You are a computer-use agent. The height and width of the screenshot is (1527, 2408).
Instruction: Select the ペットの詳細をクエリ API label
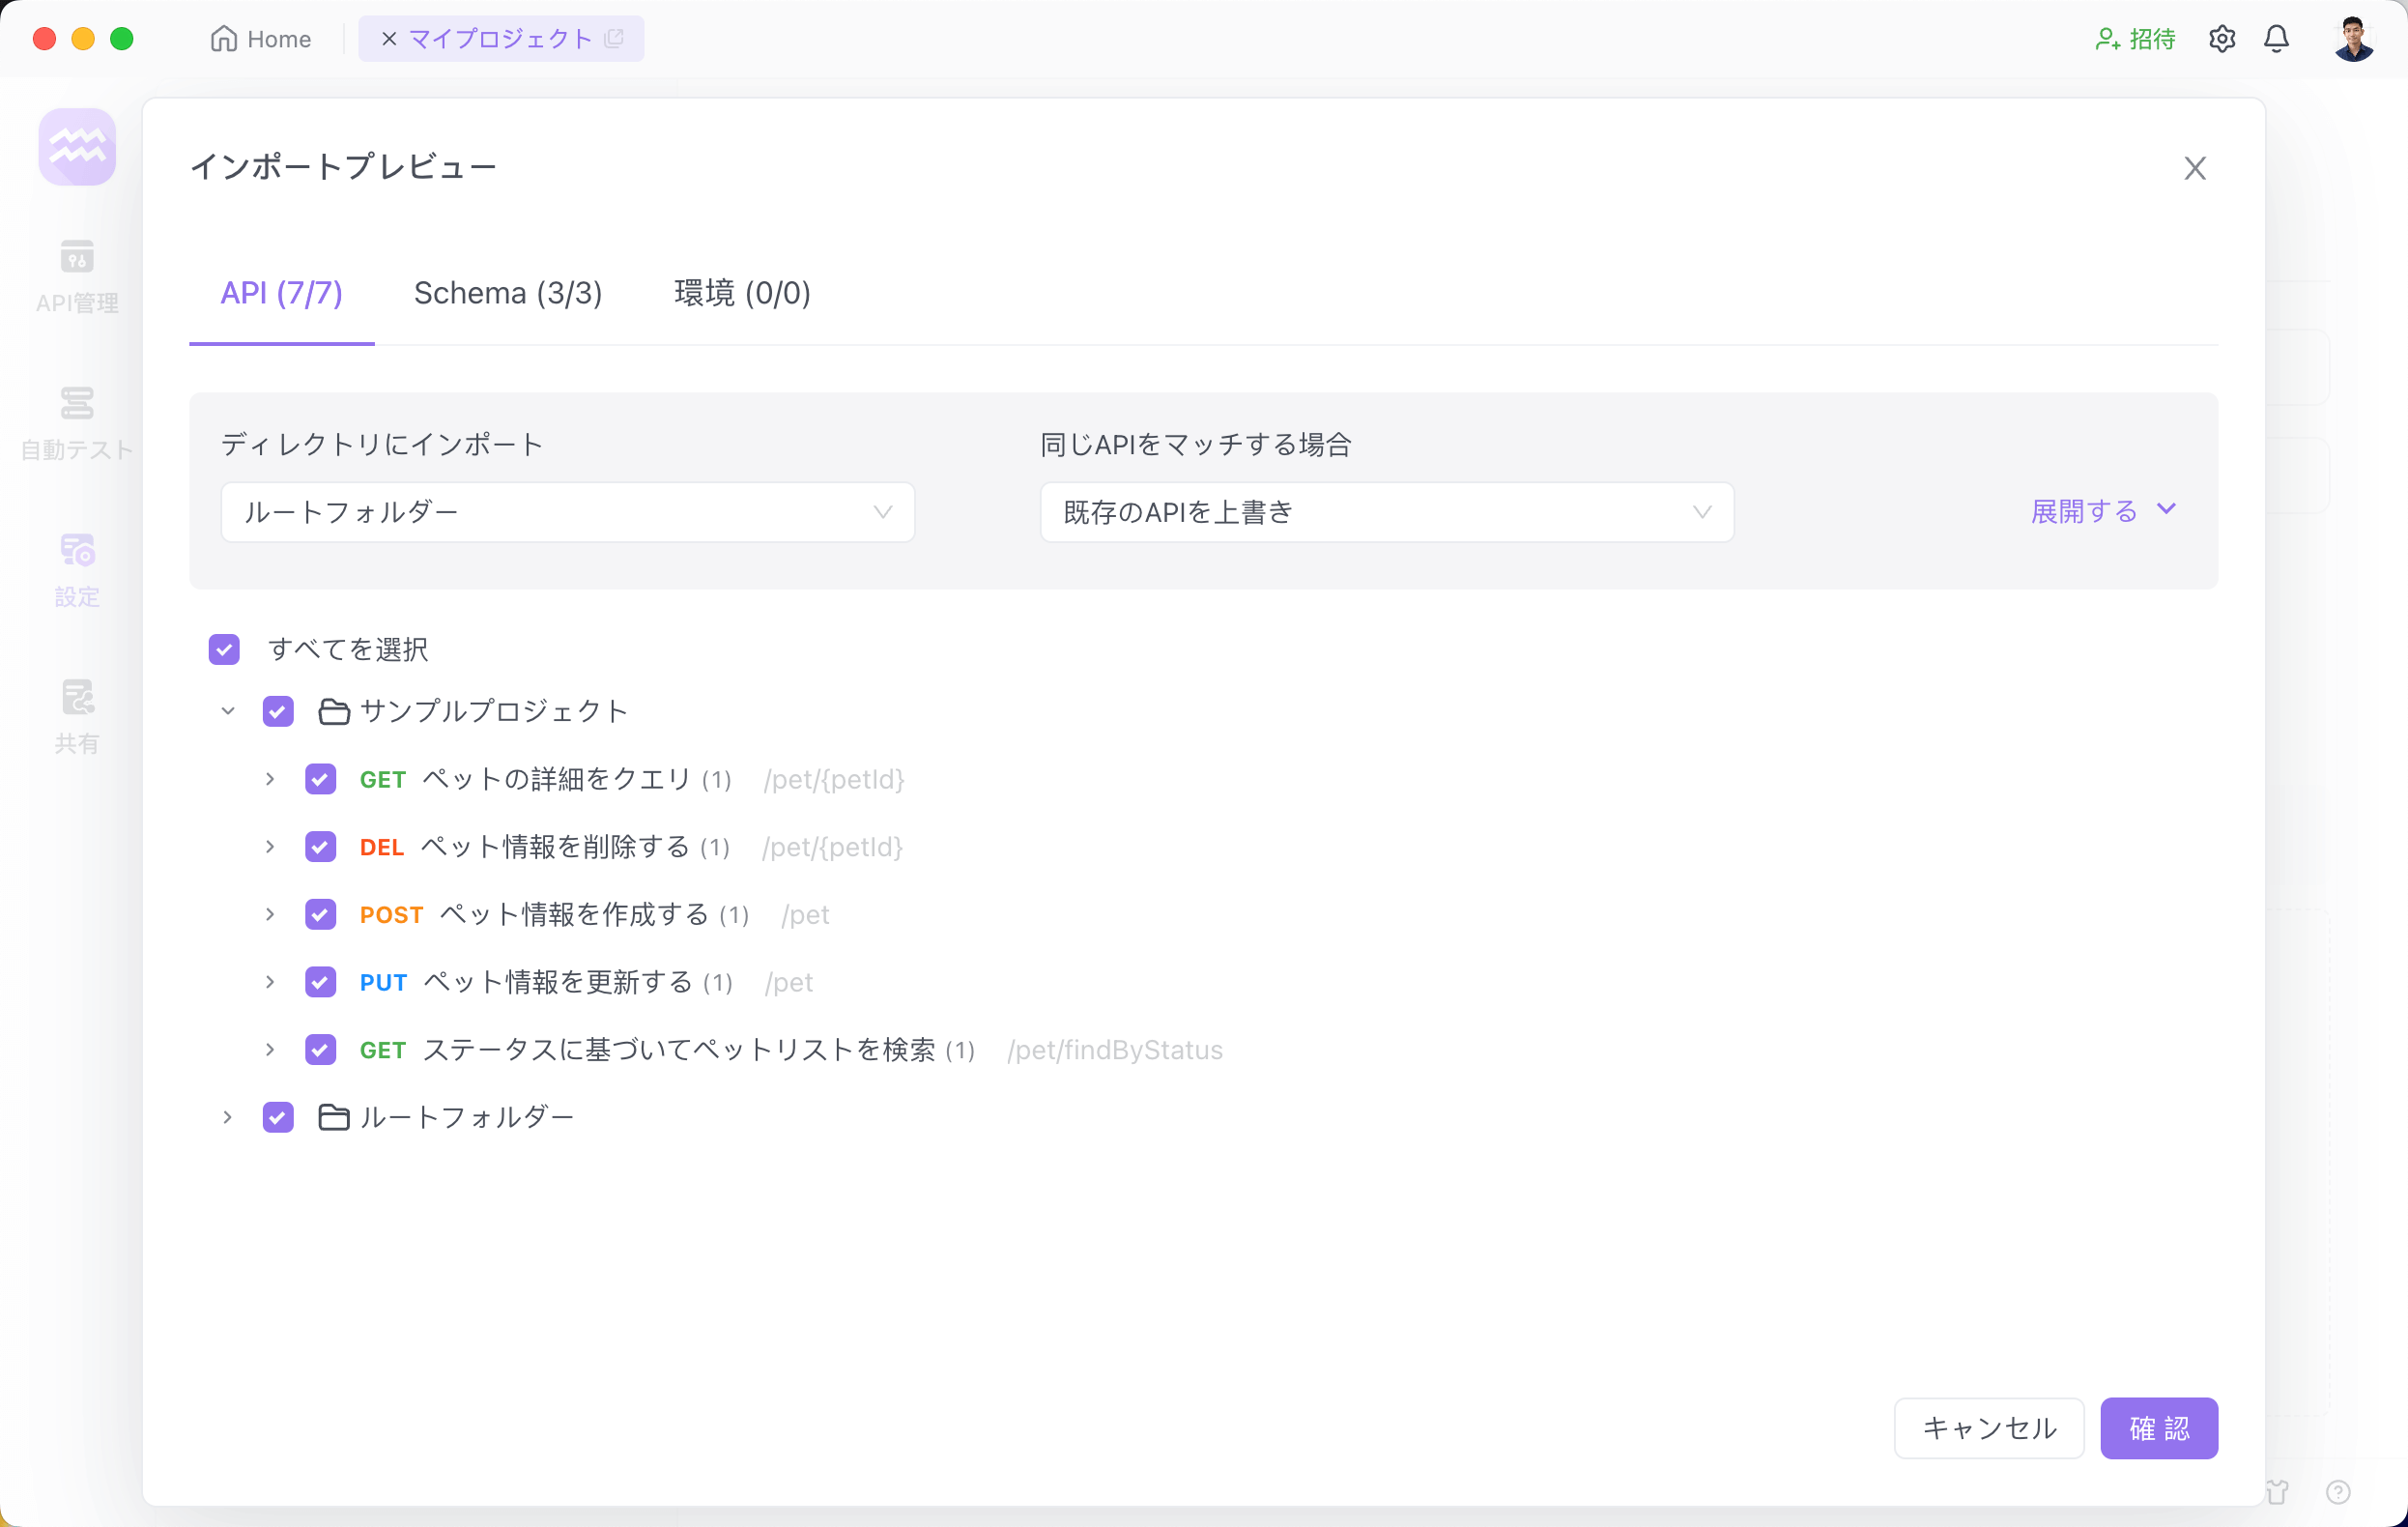click(x=557, y=779)
